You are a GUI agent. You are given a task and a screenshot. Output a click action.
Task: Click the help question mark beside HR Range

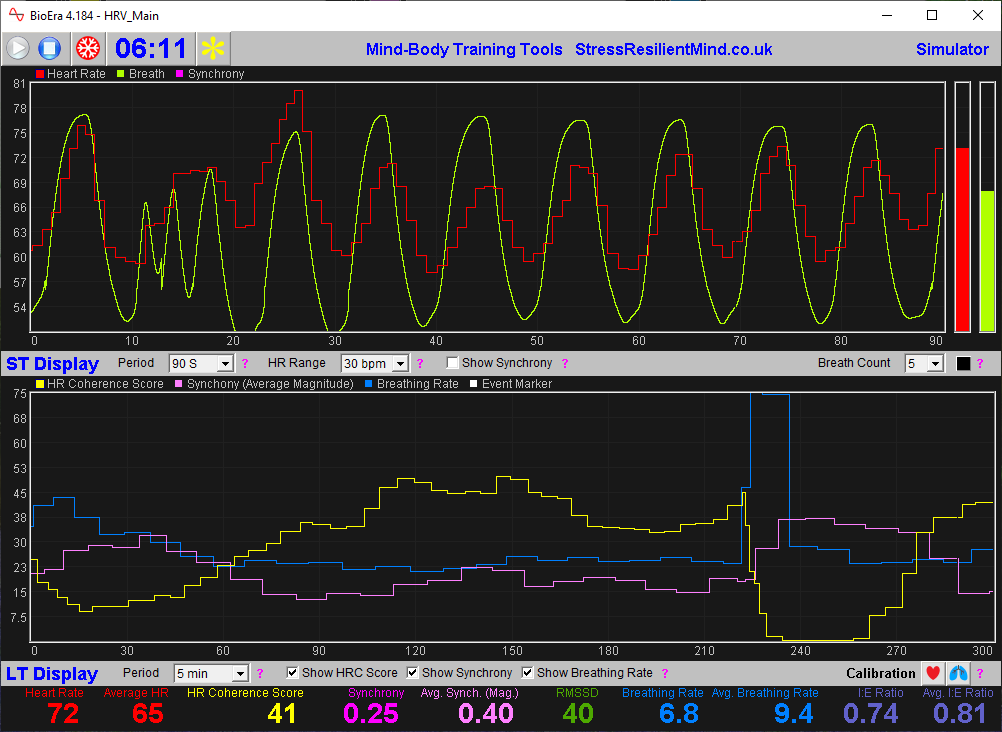(x=420, y=363)
